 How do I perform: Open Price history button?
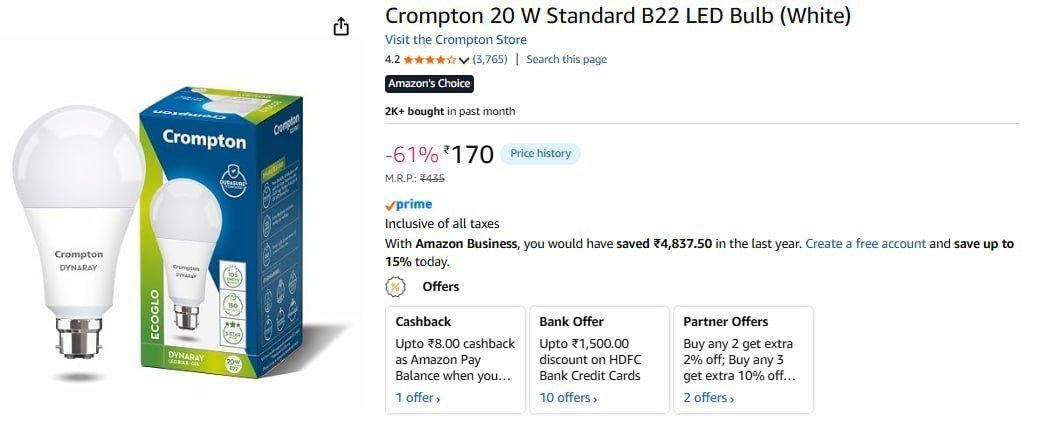[x=540, y=154]
